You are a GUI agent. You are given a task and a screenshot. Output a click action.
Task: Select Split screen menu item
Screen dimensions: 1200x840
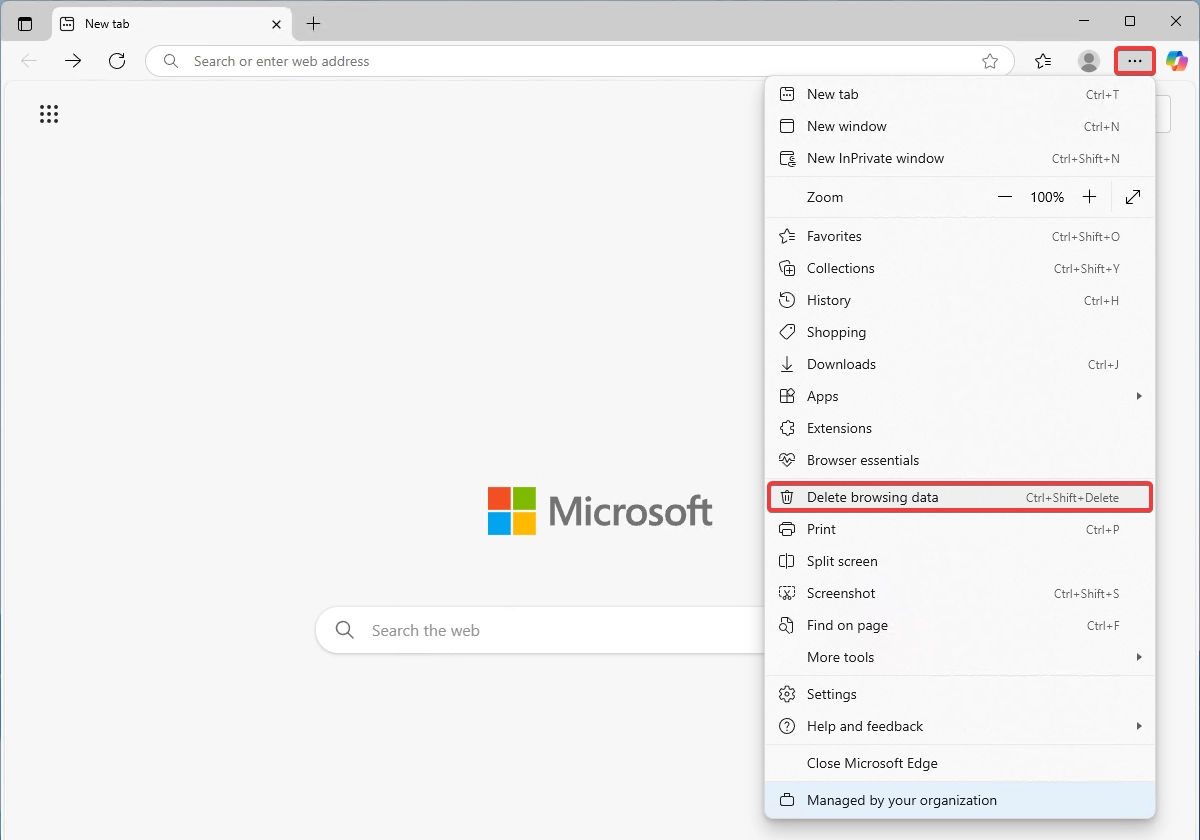coord(960,561)
